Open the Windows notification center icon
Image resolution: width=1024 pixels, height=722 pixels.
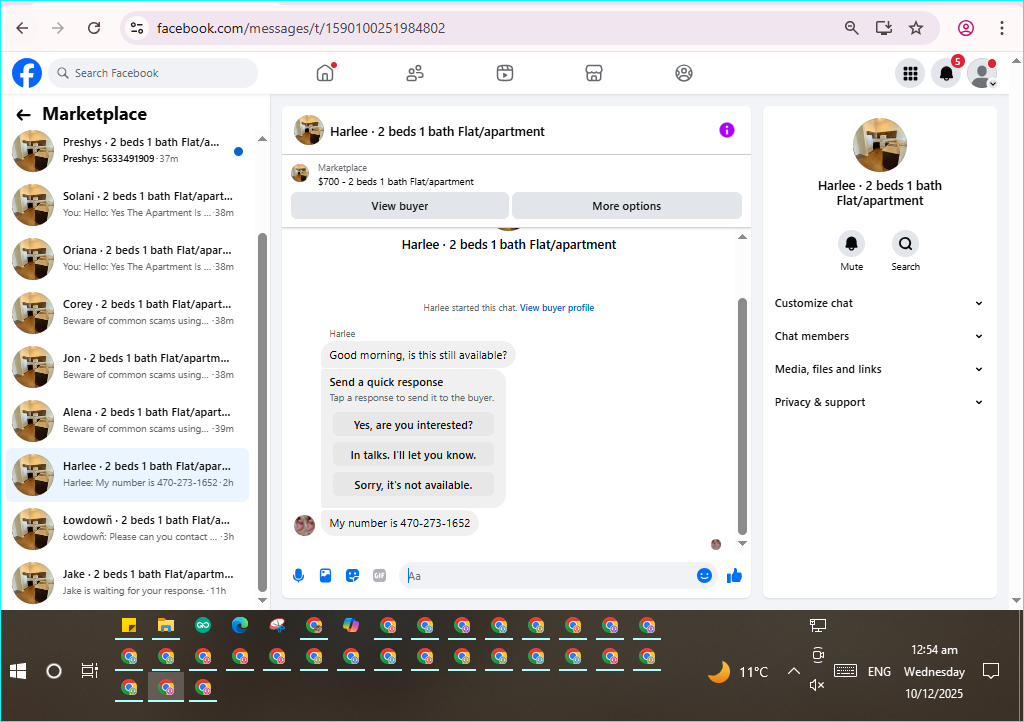pyautogui.click(x=991, y=671)
